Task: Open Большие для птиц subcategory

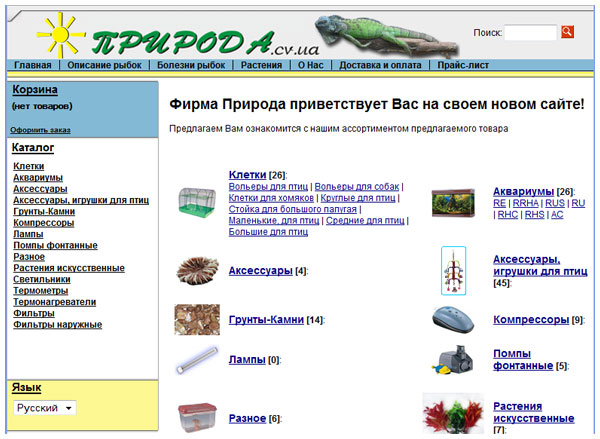Action: point(268,232)
